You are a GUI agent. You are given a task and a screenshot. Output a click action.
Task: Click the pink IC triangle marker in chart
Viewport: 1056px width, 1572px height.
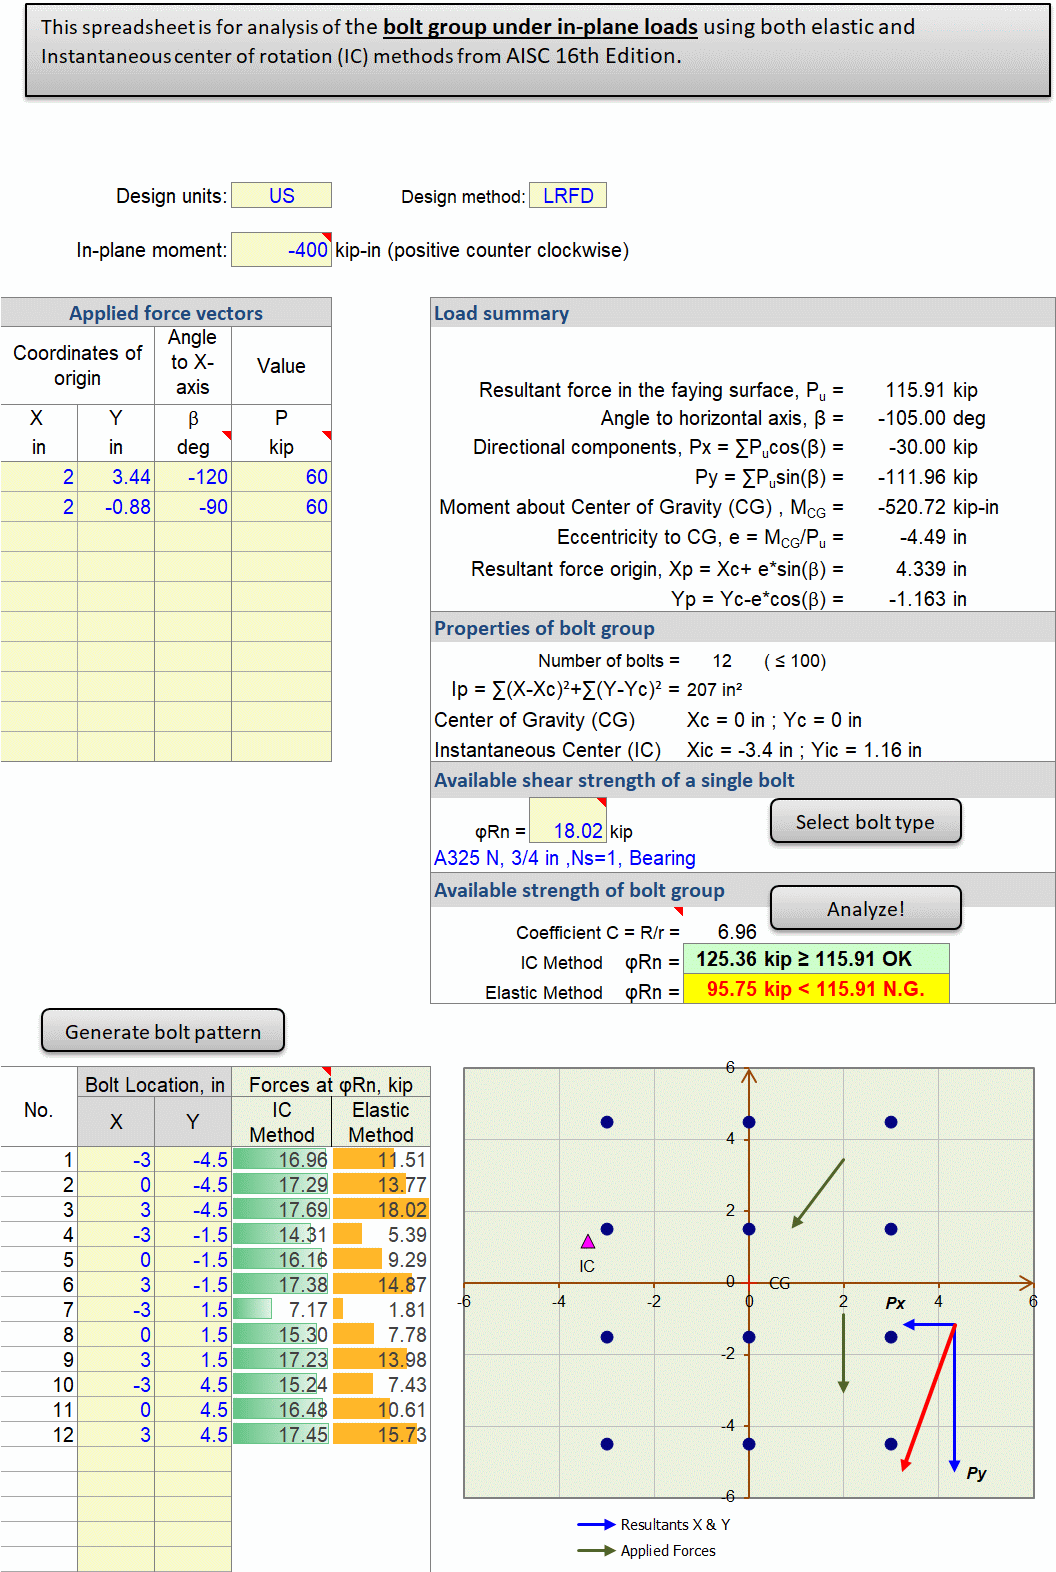(588, 1242)
